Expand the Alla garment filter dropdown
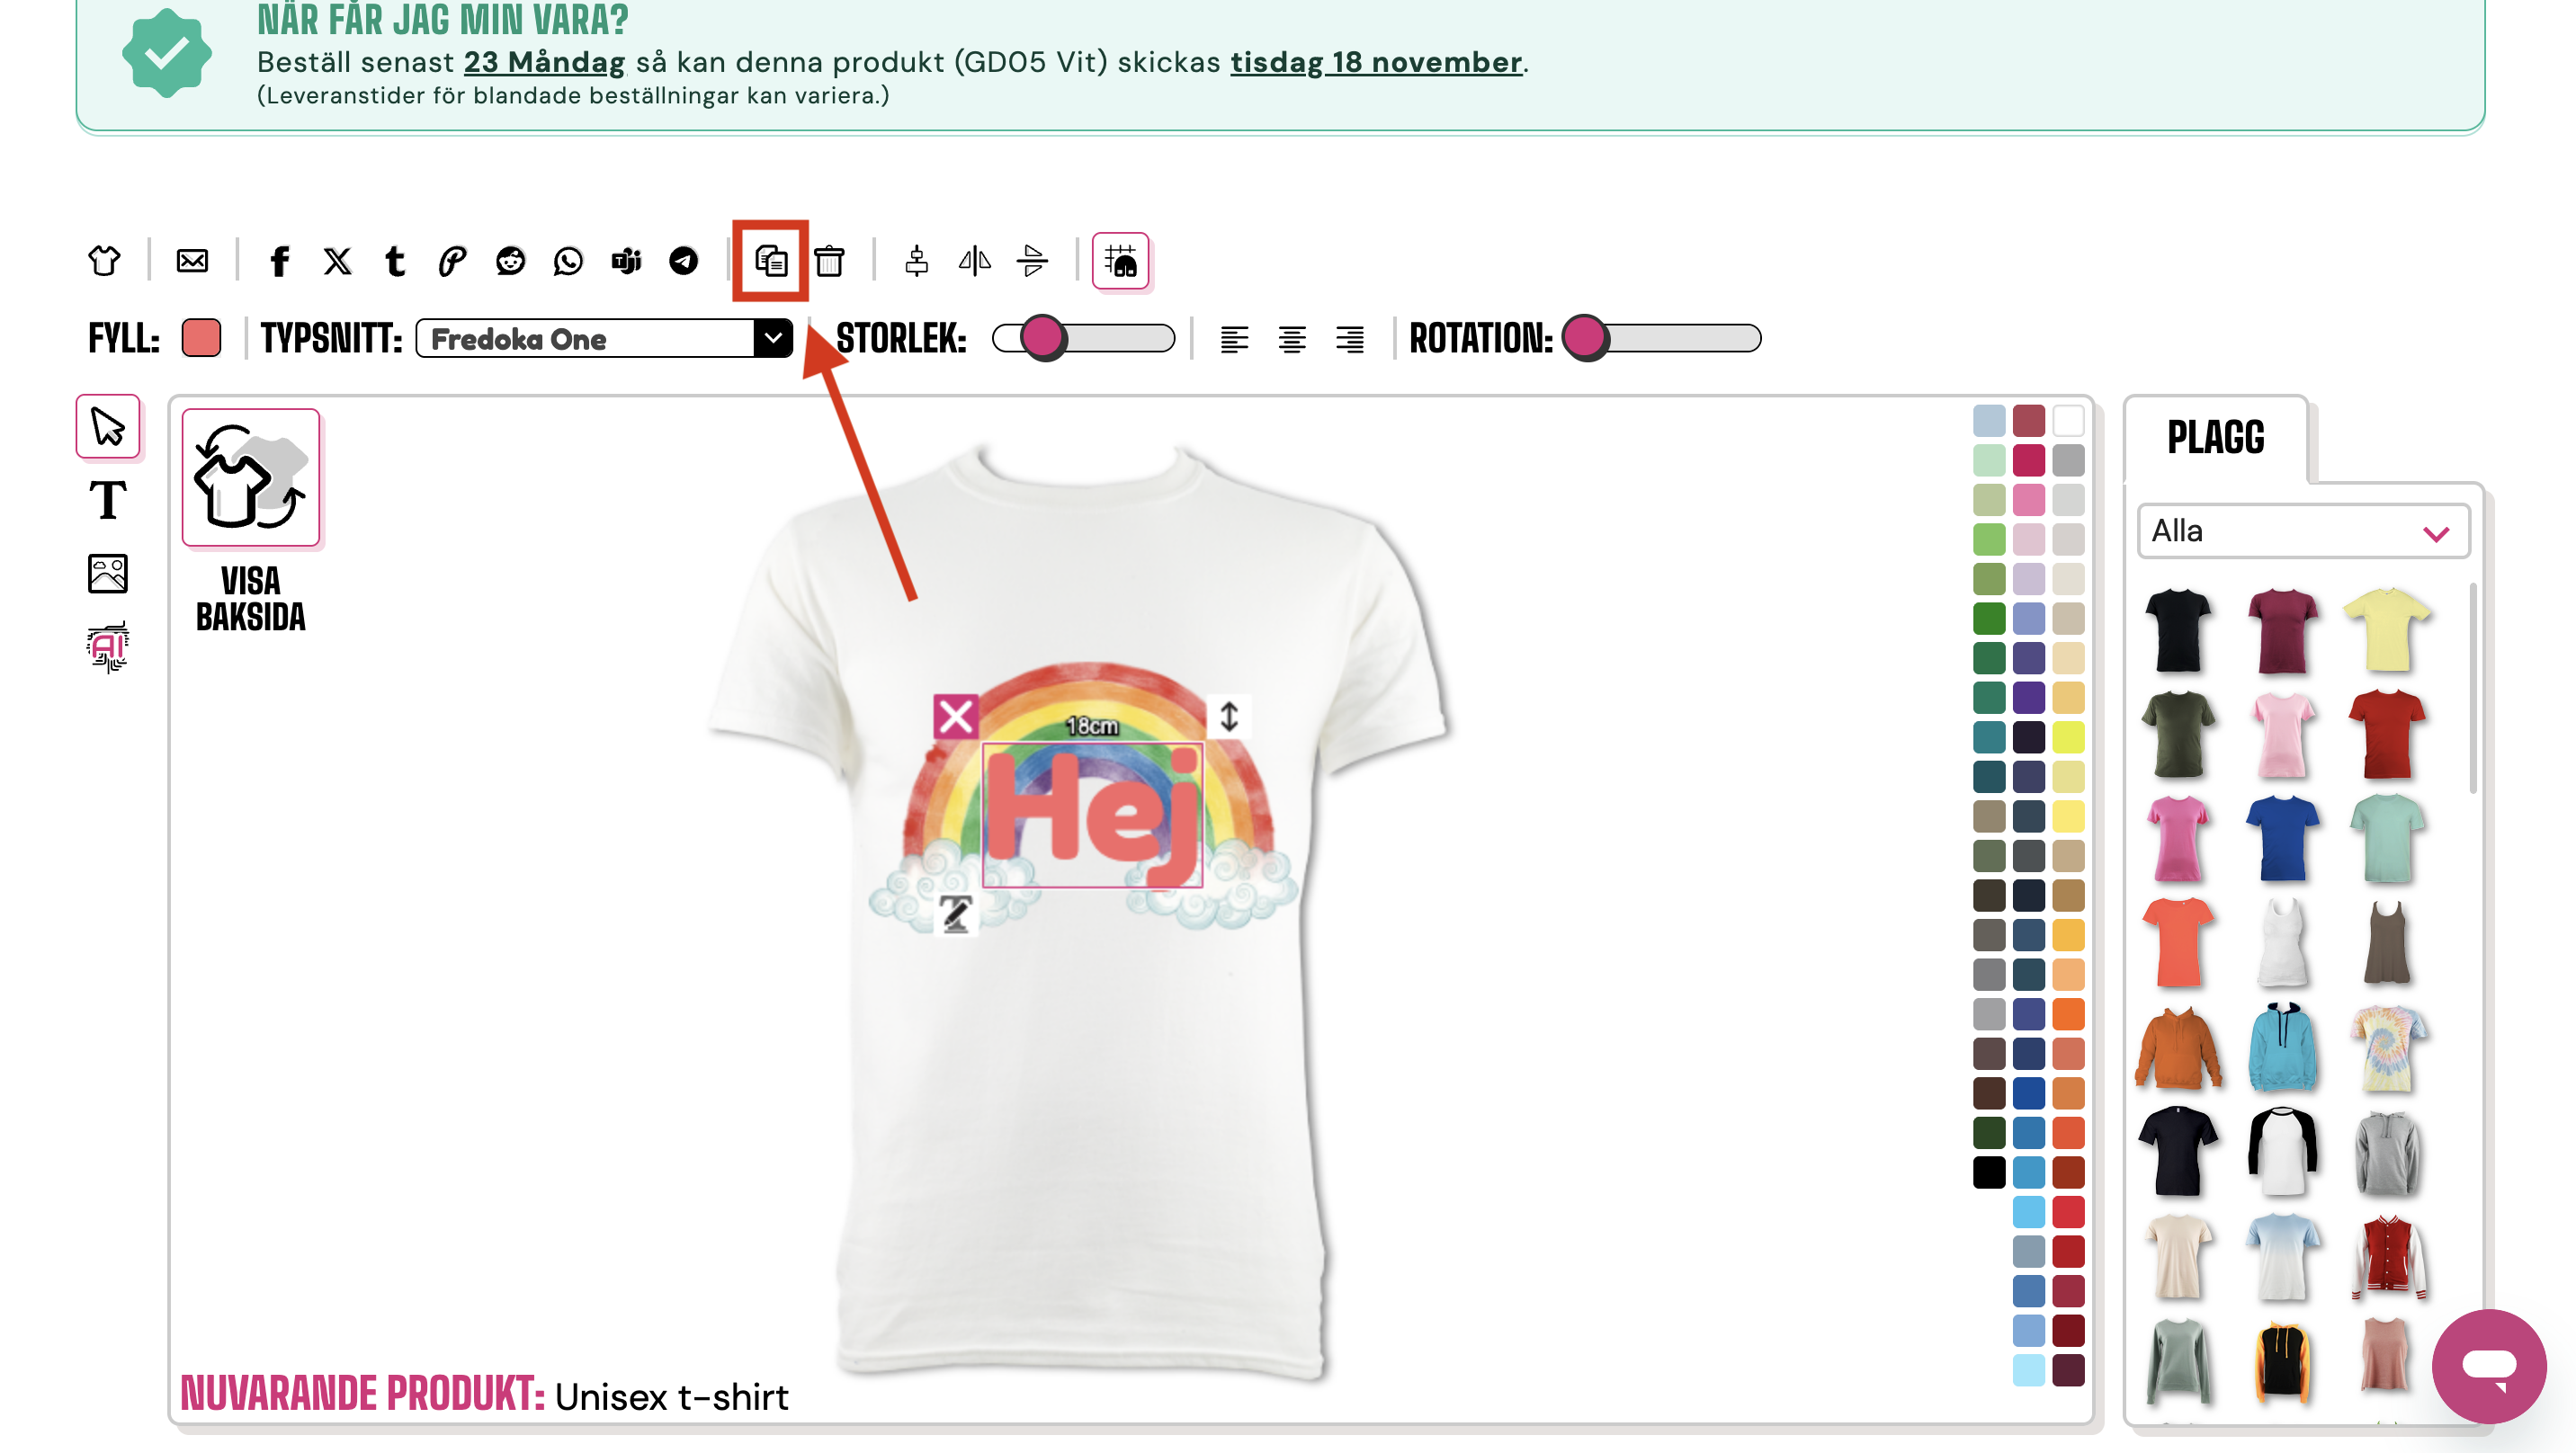The width and height of the screenshot is (2576, 1453). [x=2303, y=531]
